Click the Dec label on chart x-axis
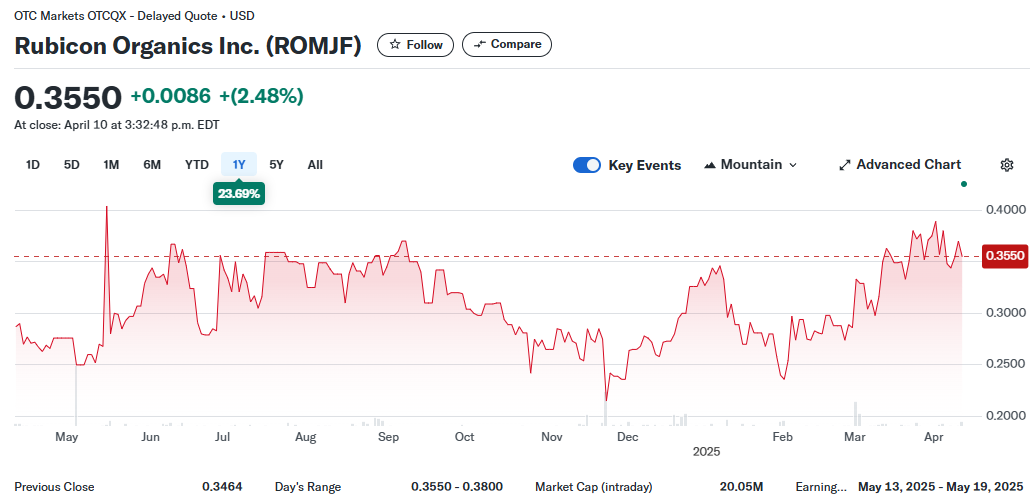This screenshot has width=1034, height=496. [x=628, y=437]
